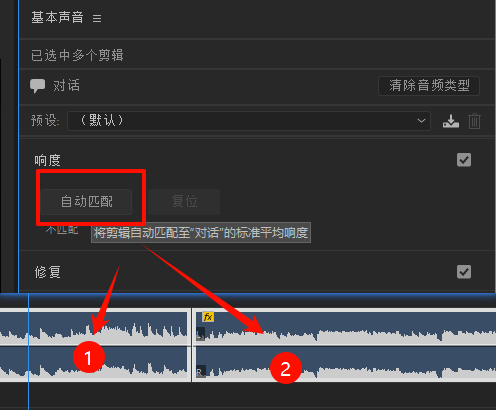The image size is (496, 410).
Task: Select the 基本声音 panel tab
Action: pyautogui.click(x=57, y=18)
